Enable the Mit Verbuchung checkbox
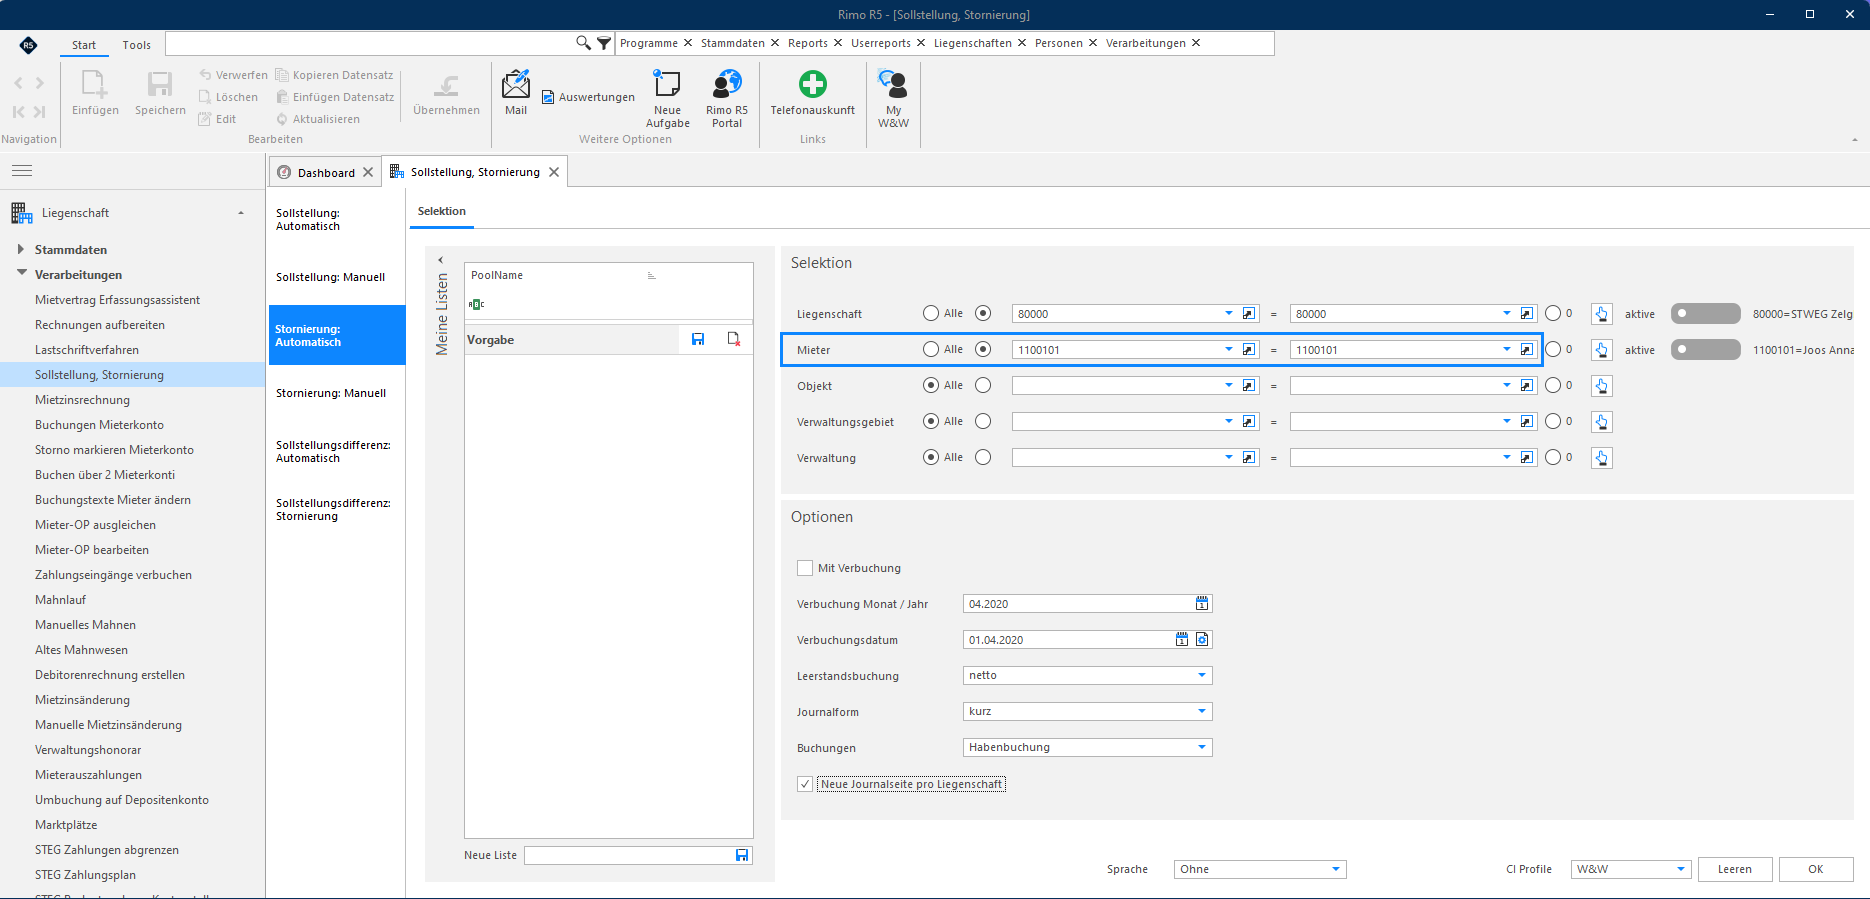 [x=805, y=568]
